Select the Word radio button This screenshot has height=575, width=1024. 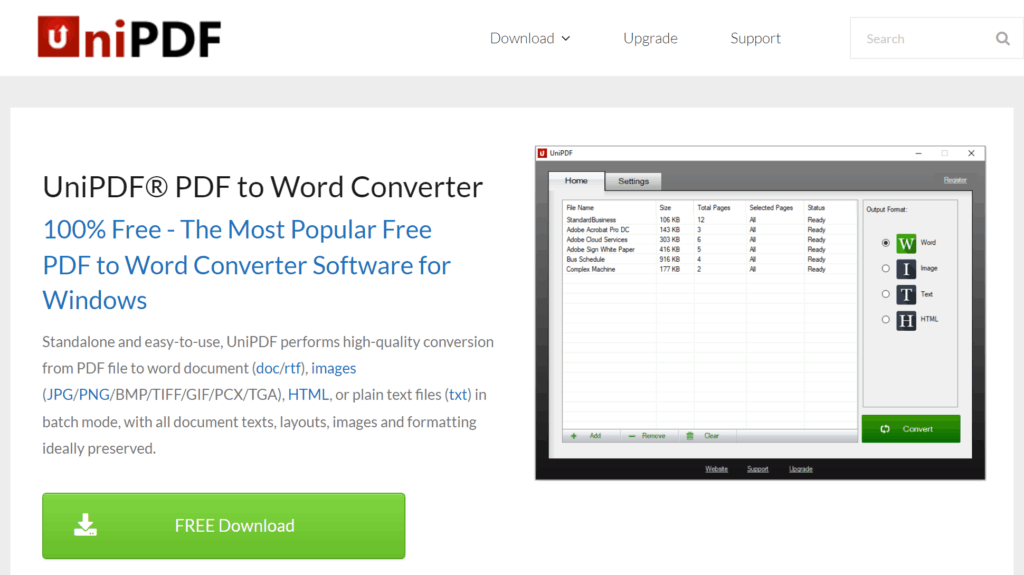[x=886, y=243]
